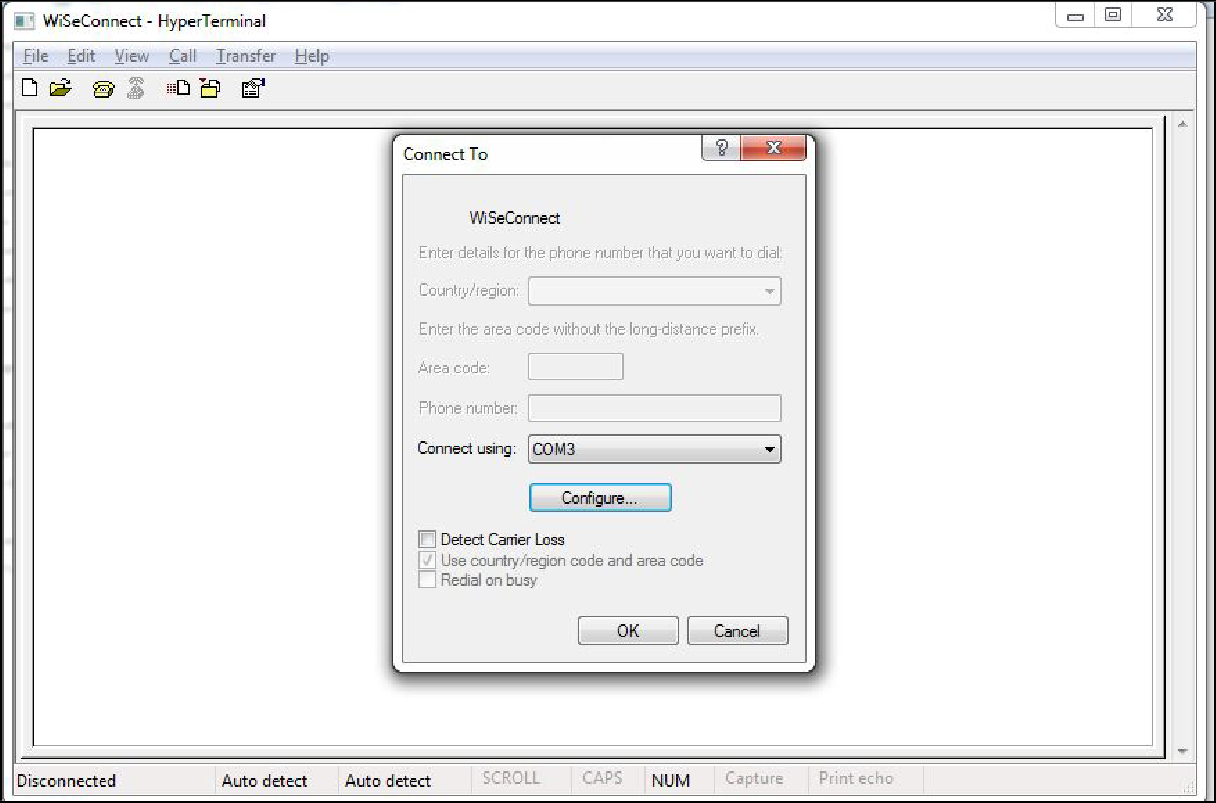The image size is (1216, 803).
Task: Open the Country/region dropdown list
Action: (x=768, y=292)
